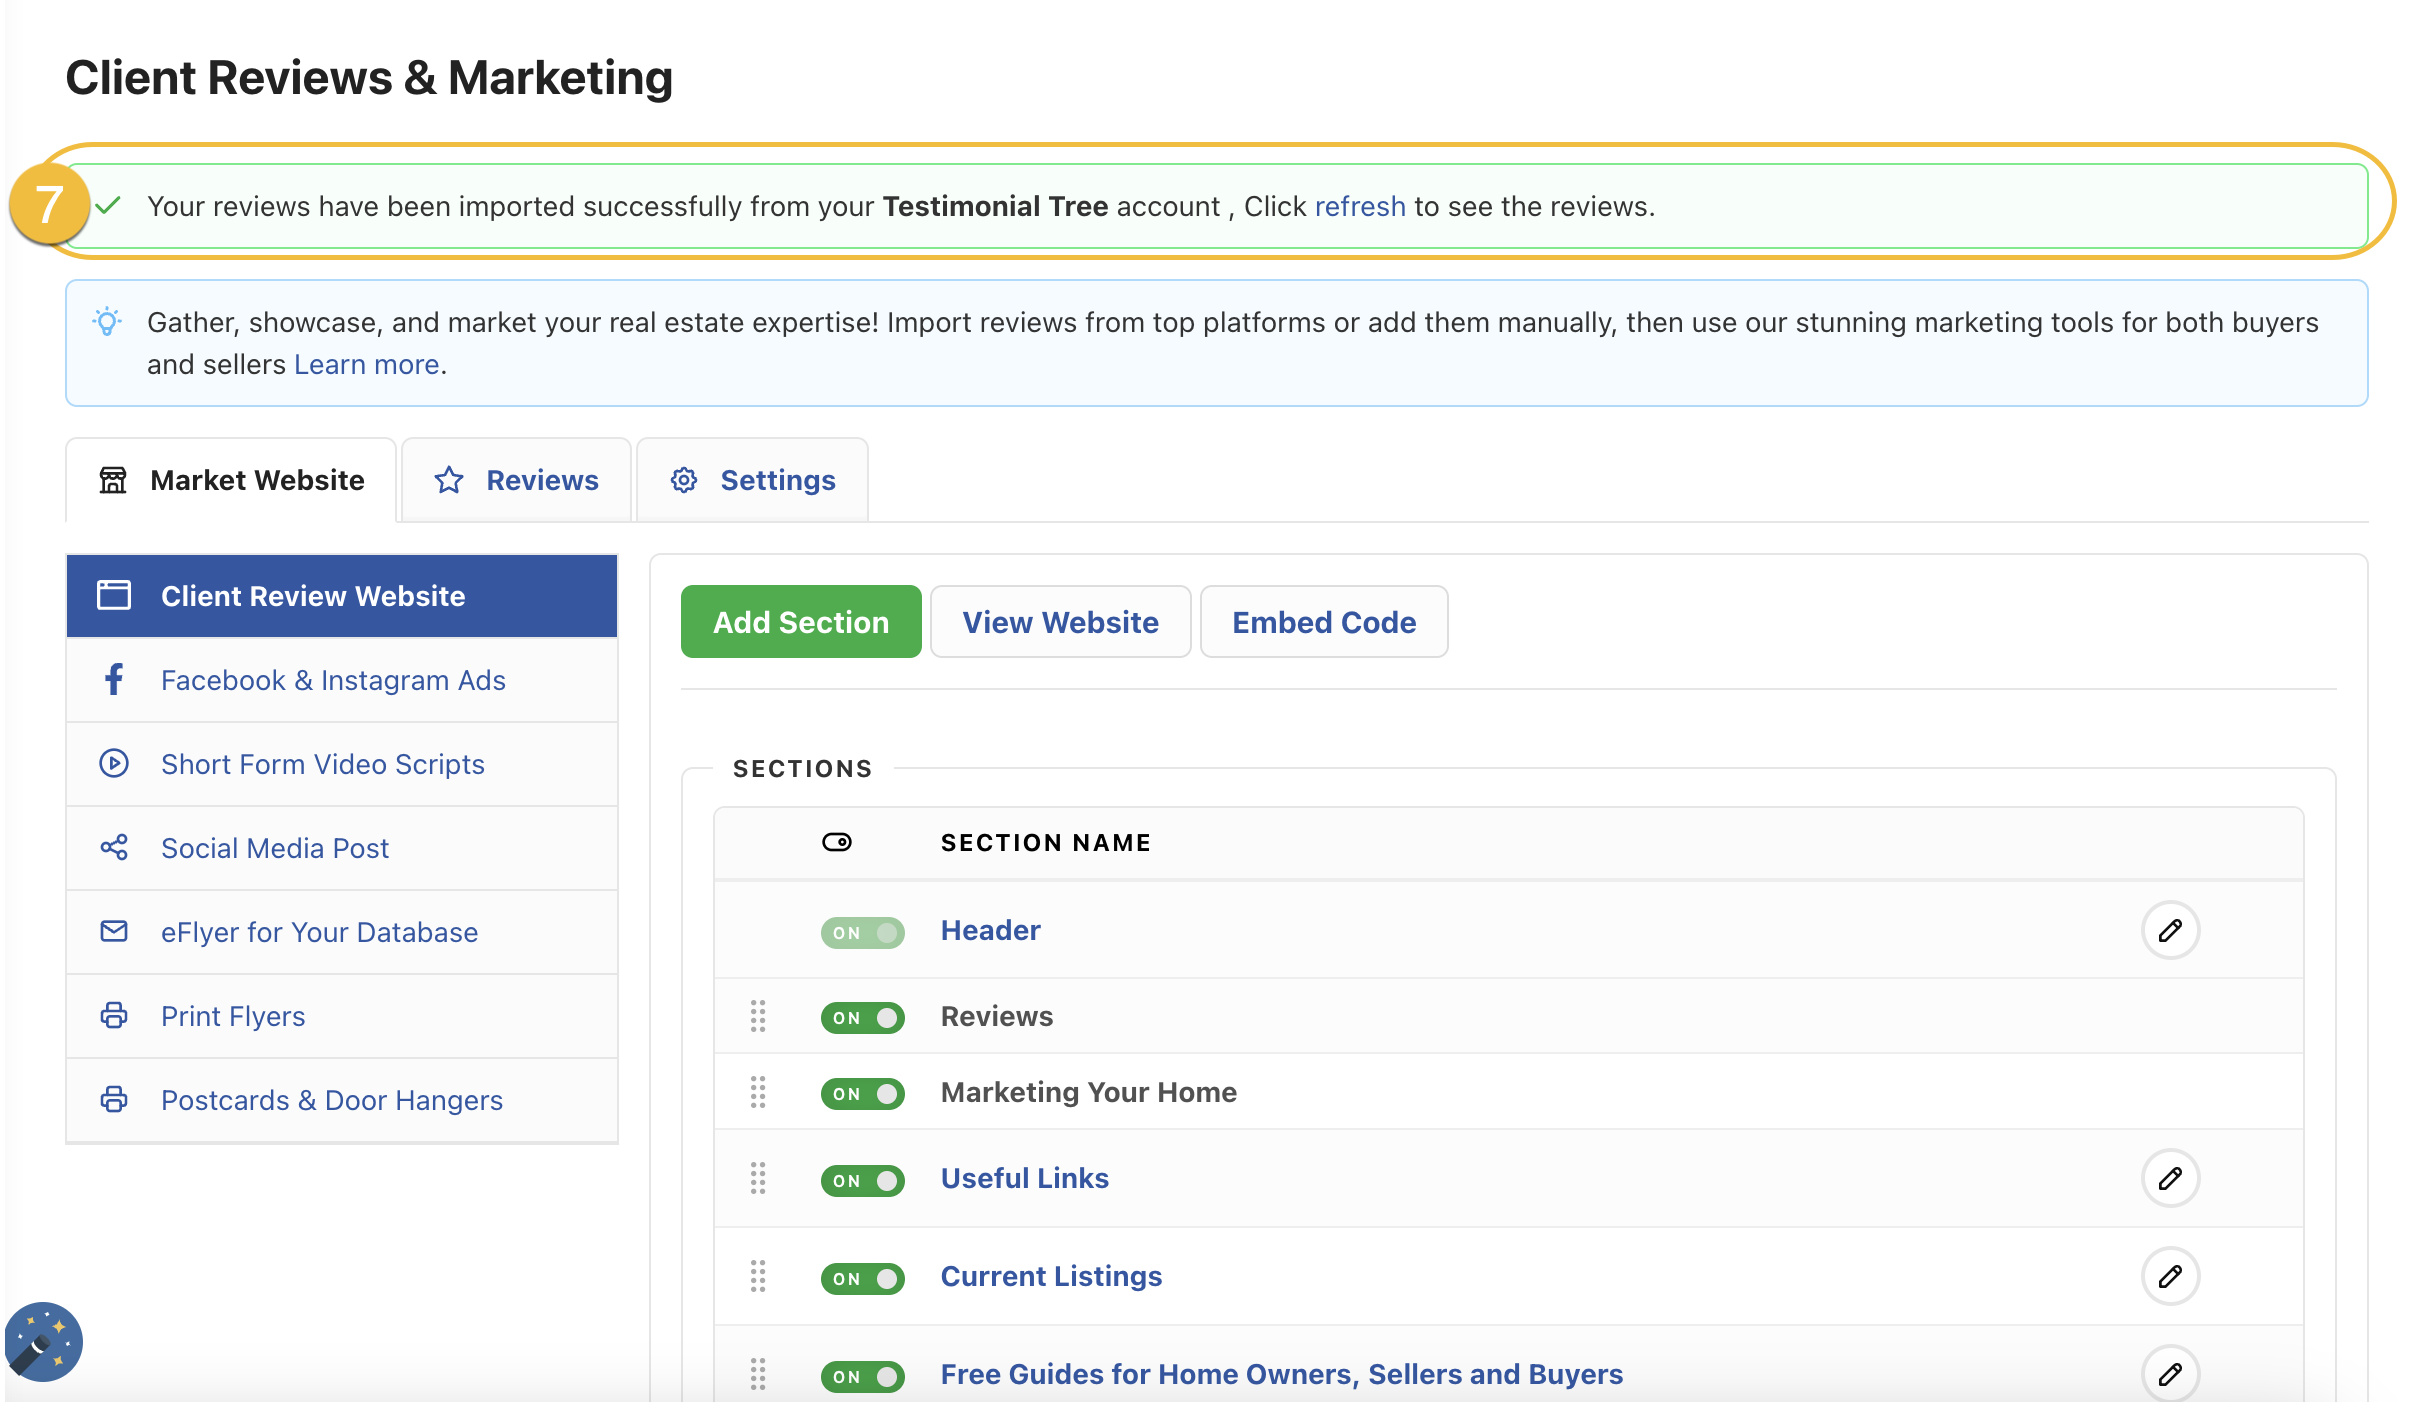This screenshot has width=2429, height=1402.
Task: Click the play icon for Short Form Video Scripts
Action: pos(113,763)
